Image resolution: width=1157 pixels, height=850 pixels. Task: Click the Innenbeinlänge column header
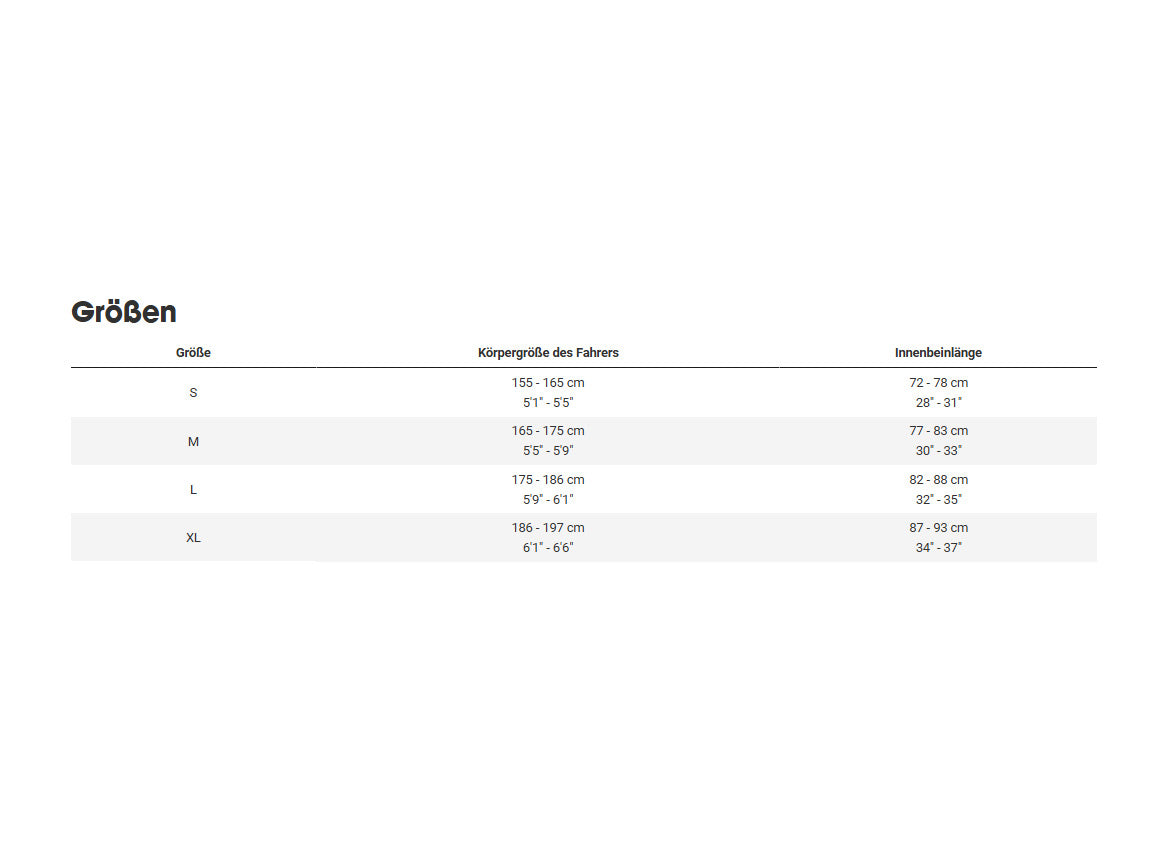[938, 353]
